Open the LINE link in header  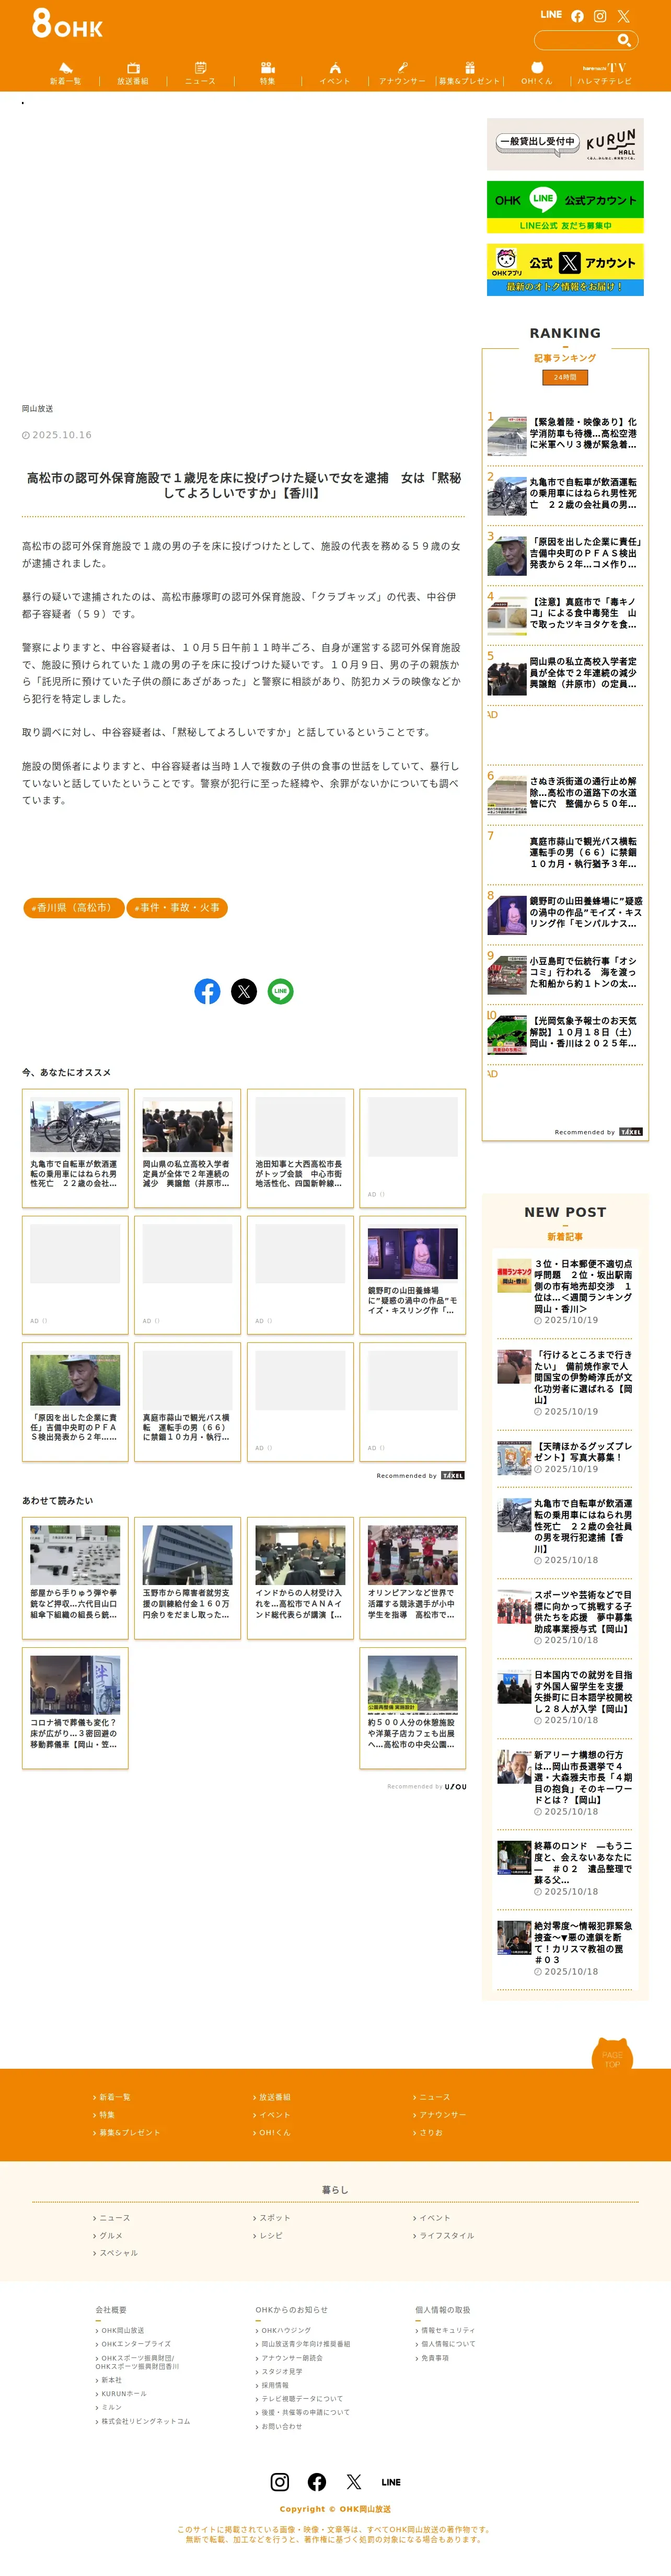(x=551, y=15)
